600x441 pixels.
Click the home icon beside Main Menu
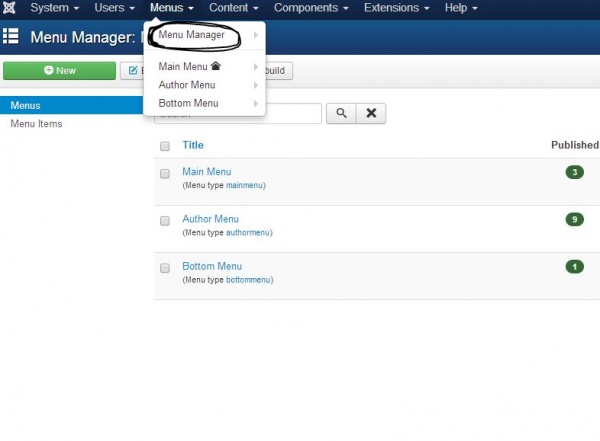pyautogui.click(x=216, y=66)
